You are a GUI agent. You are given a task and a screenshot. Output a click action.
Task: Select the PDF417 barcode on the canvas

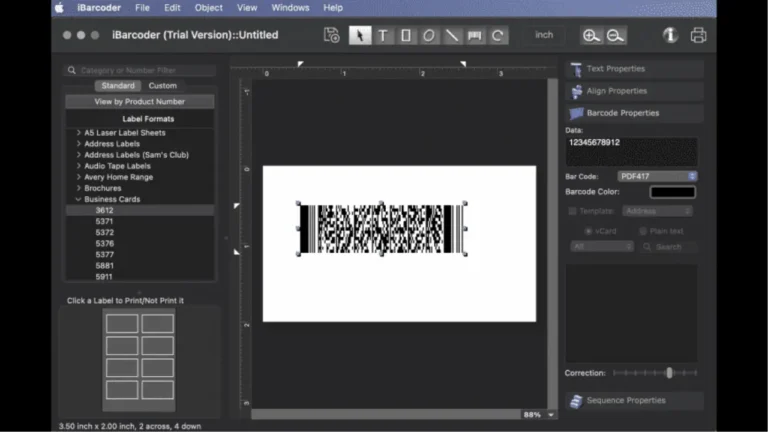pyautogui.click(x=382, y=229)
